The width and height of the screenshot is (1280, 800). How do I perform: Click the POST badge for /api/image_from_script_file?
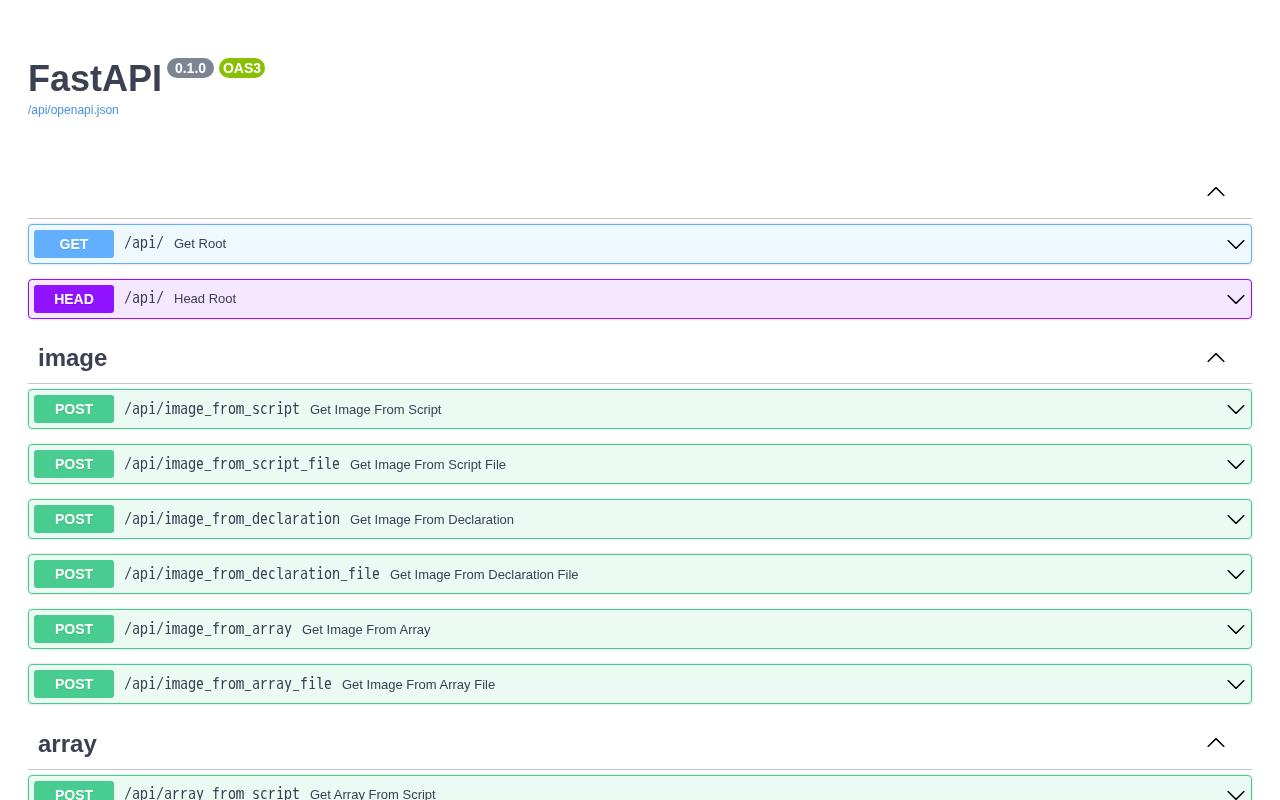click(74, 464)
